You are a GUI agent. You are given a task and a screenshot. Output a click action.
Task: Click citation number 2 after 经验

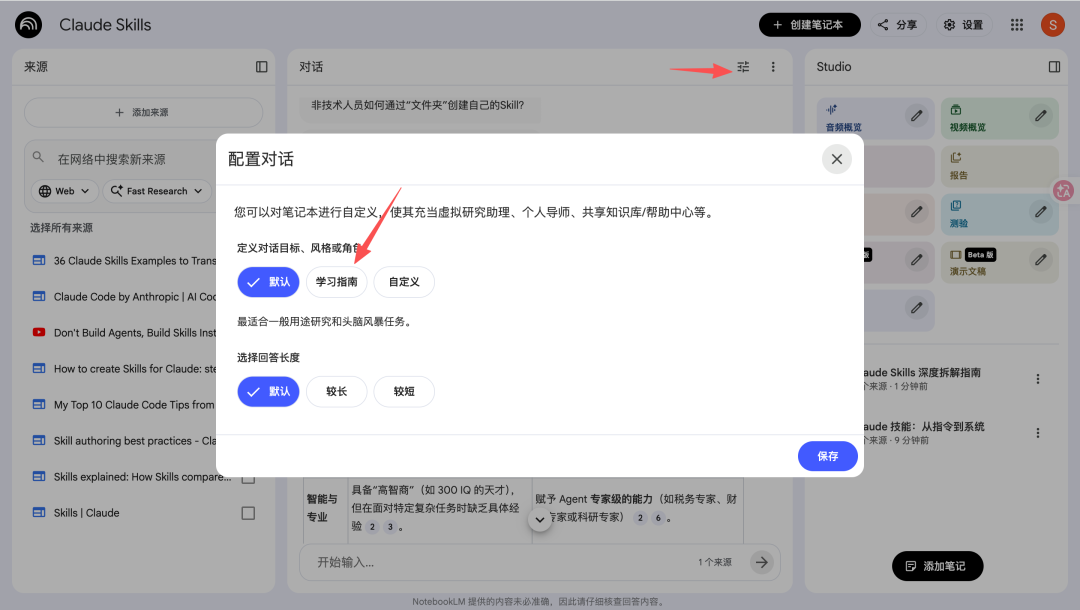372,527
